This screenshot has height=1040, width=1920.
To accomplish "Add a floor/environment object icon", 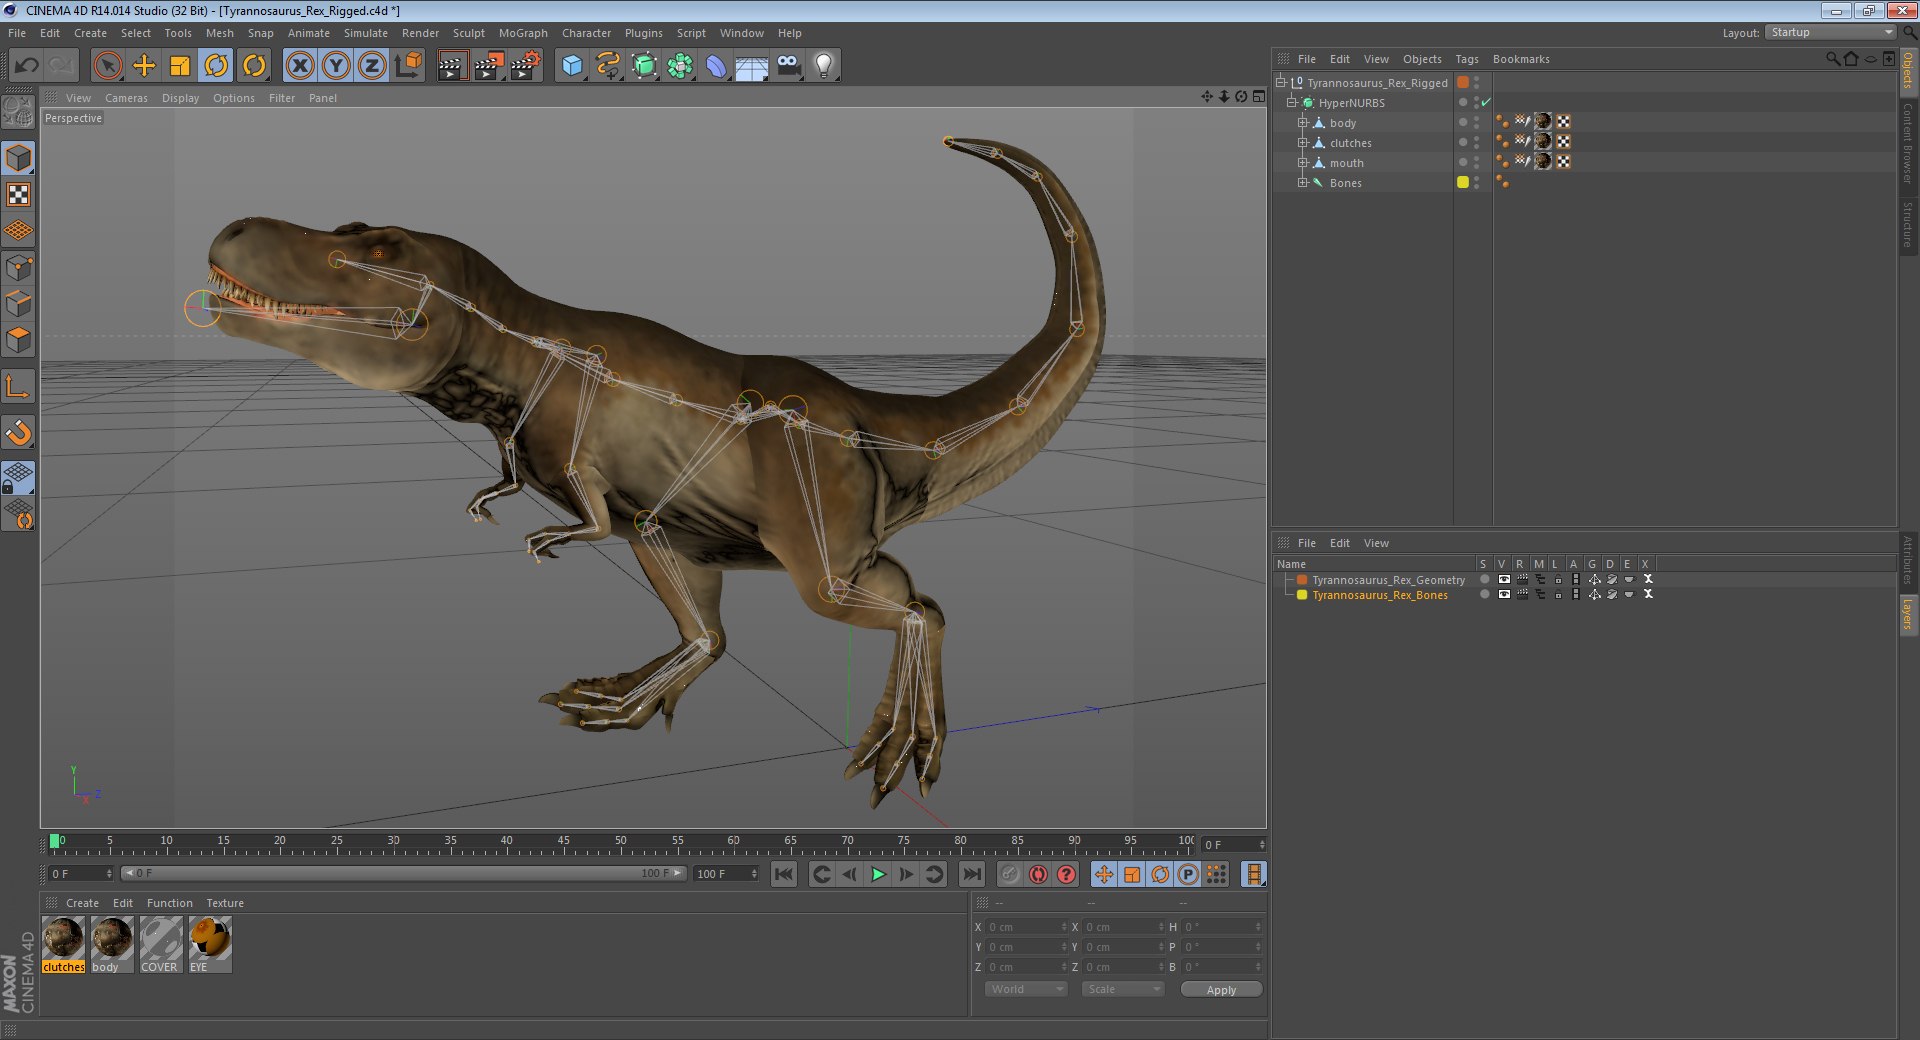I will 752,66.
